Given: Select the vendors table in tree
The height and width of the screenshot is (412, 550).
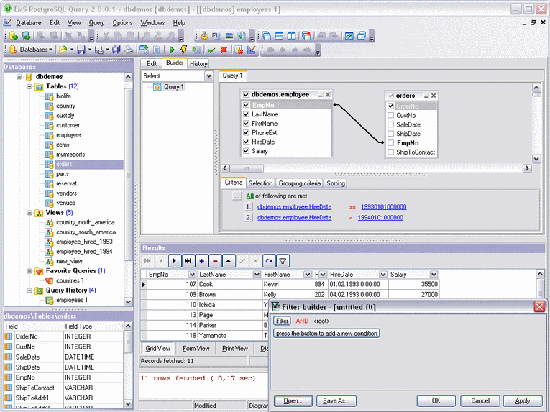Looking at the screenshot, I should coord(66,193).
